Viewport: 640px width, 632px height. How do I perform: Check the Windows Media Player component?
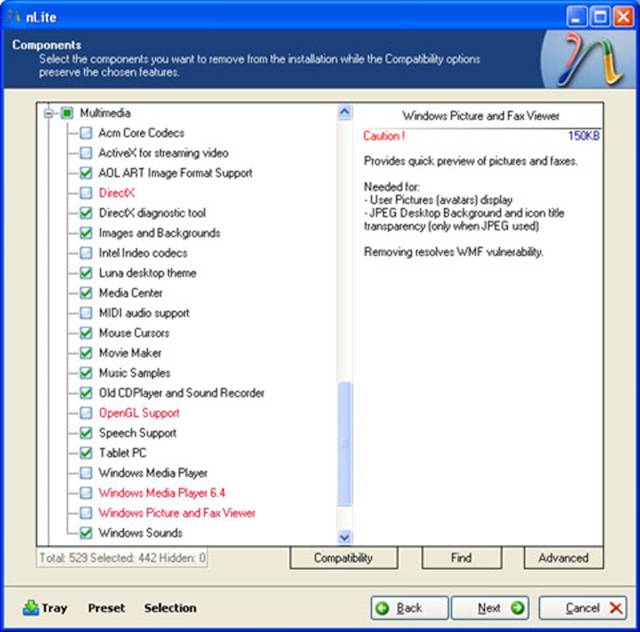(x=86, y=473)
